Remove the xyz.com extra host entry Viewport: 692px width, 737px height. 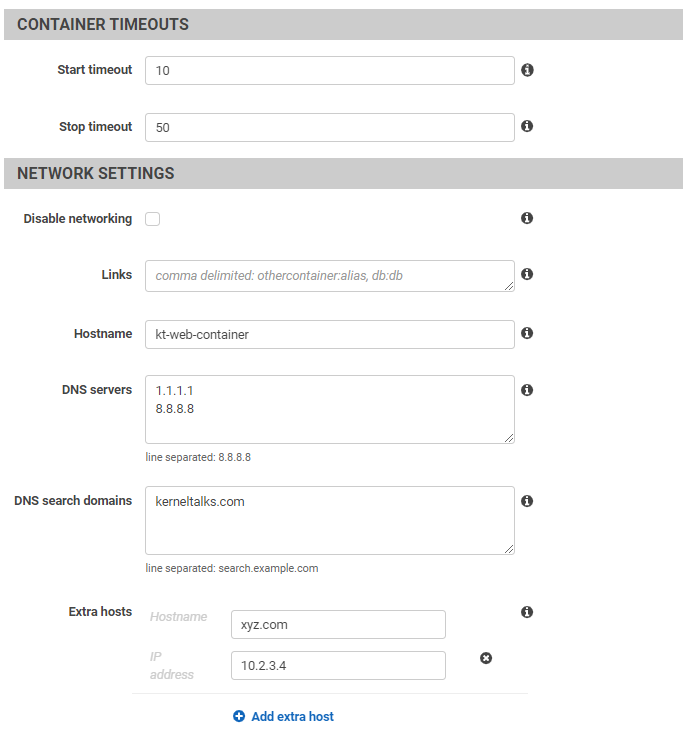coord(486,658)
